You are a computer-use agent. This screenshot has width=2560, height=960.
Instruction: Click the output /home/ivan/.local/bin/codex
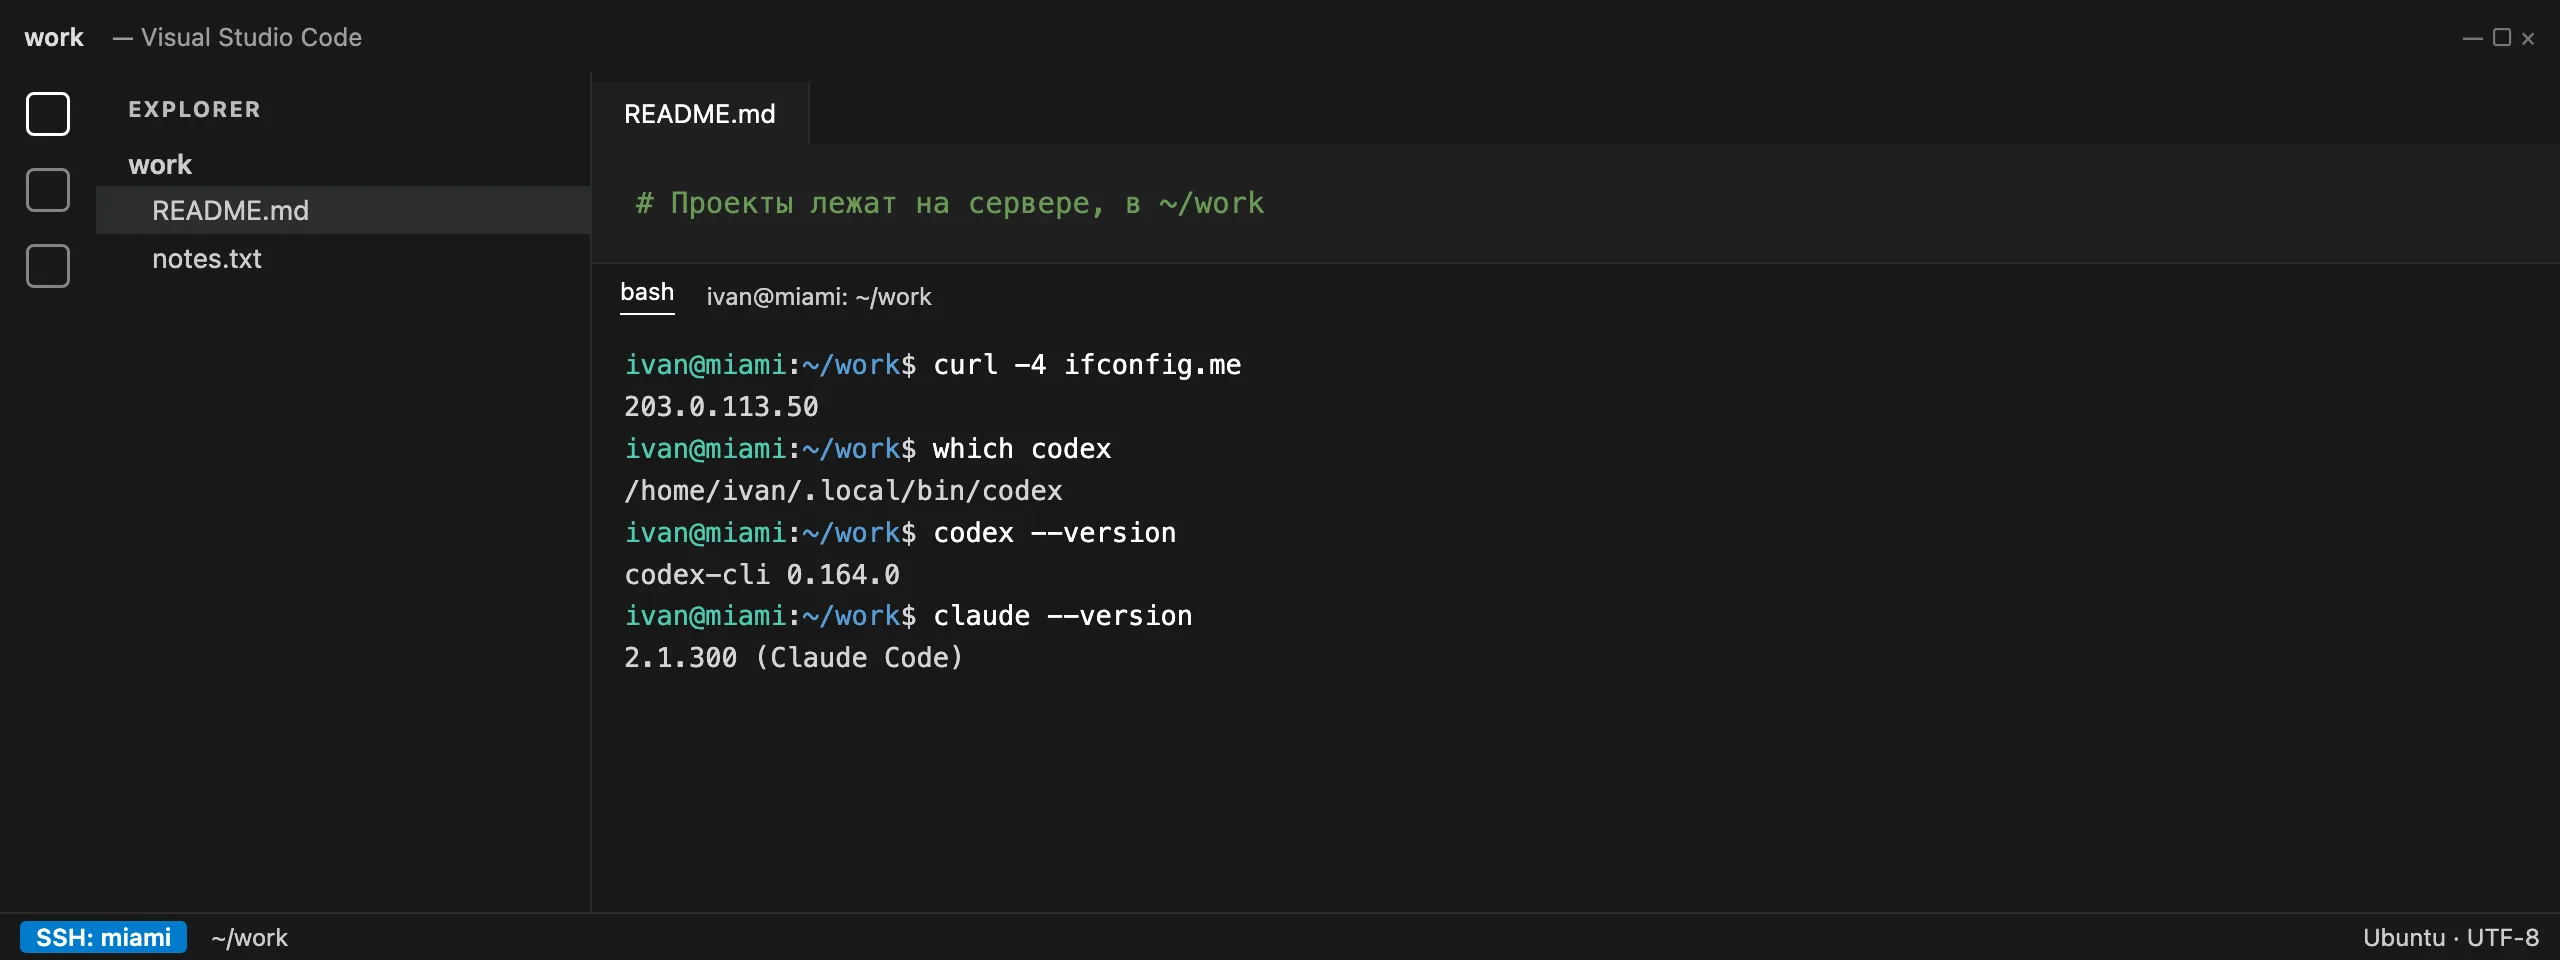click(843, 491)
